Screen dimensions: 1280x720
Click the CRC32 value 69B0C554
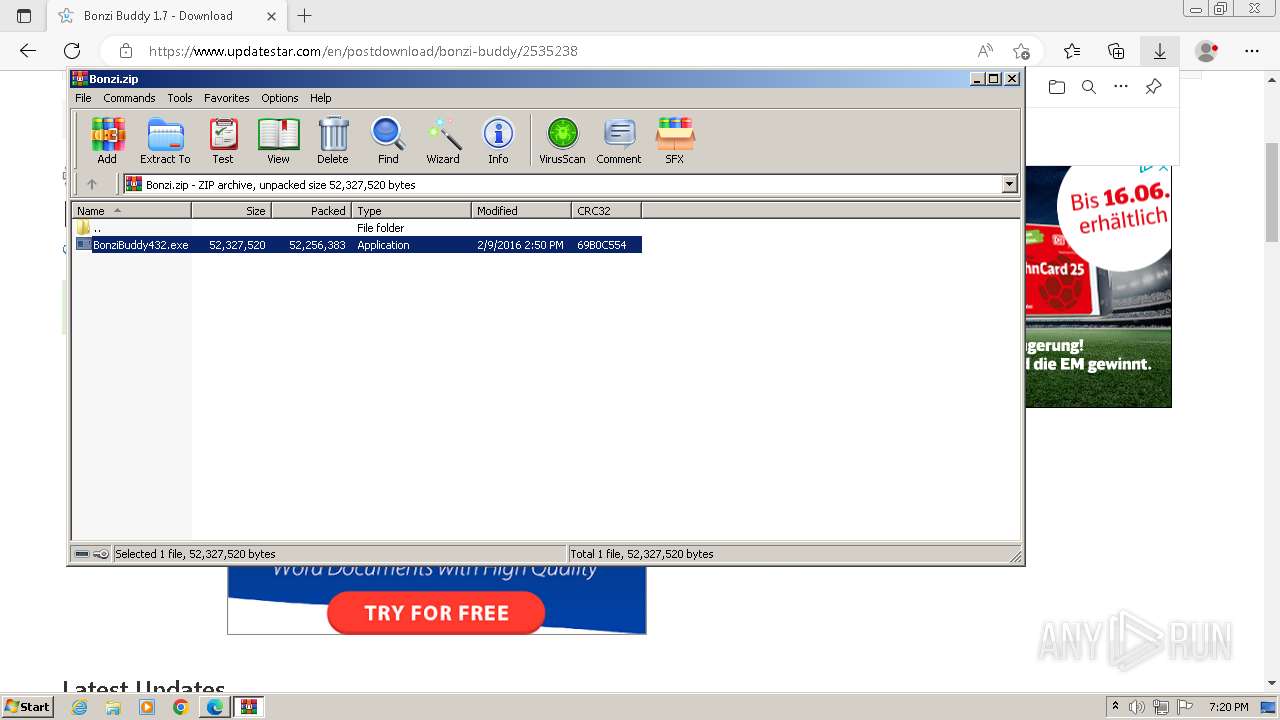(x=602, y=245)
